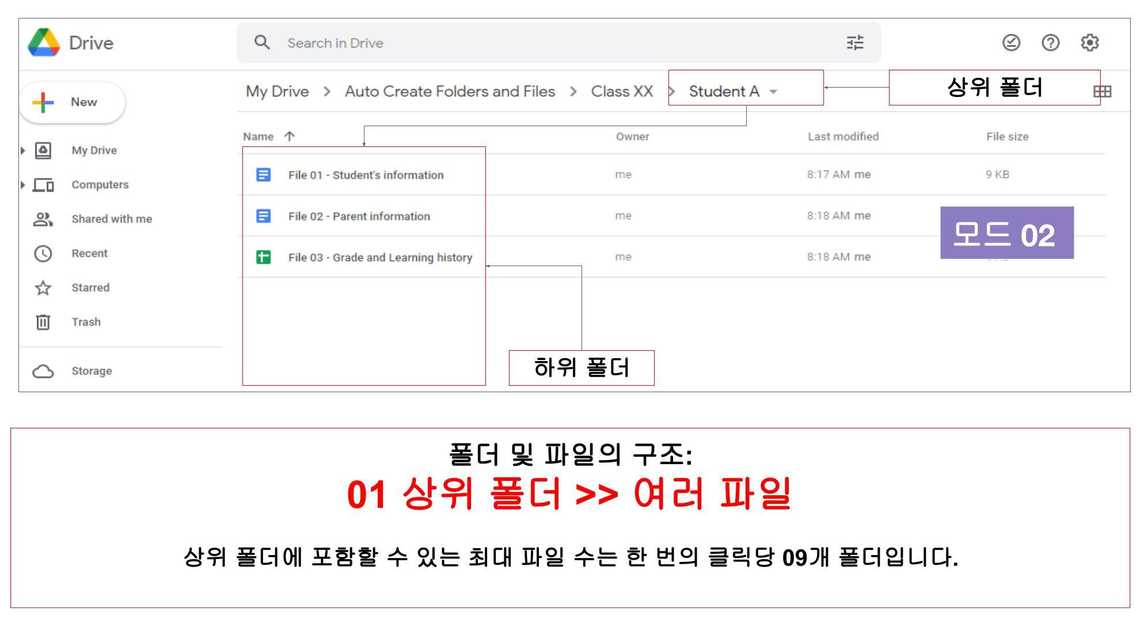Viewport: 1140px width, 622px height.
Task: Click the Google Drive logo
Action: tap(44, 43)
